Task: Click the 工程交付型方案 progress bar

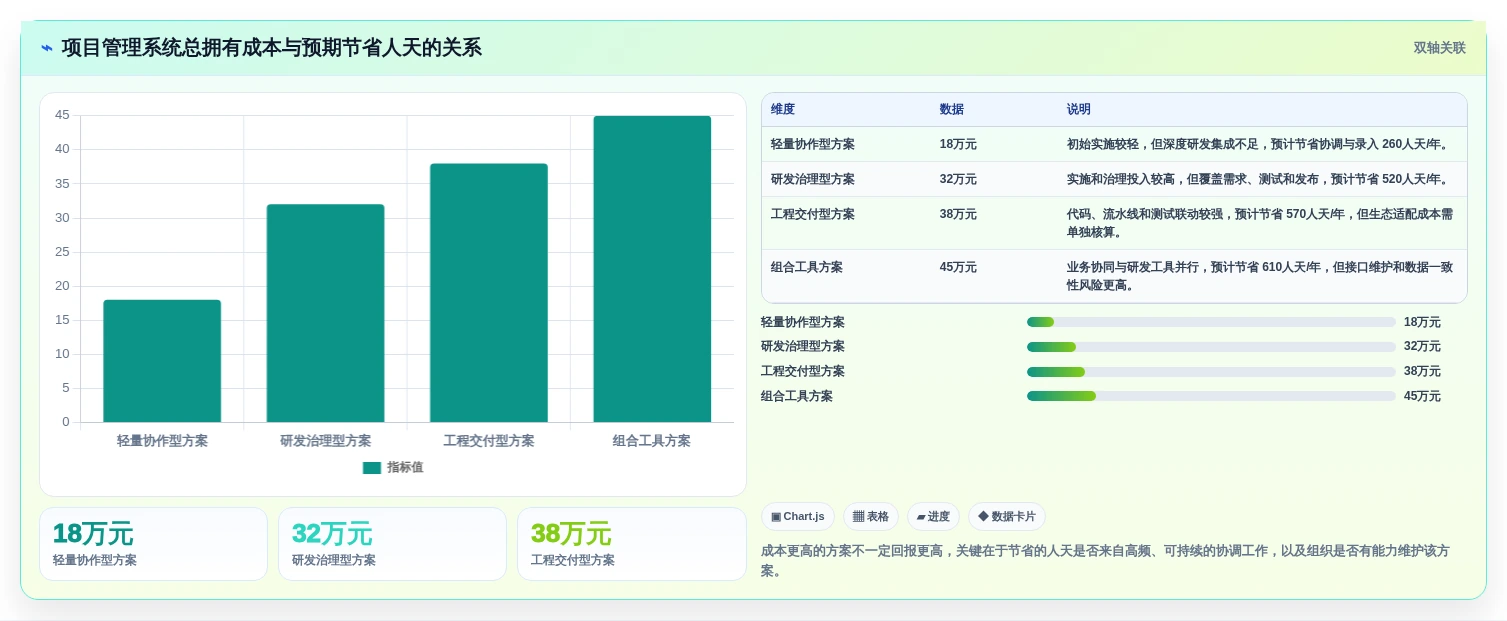Action: coord(1211,372)
